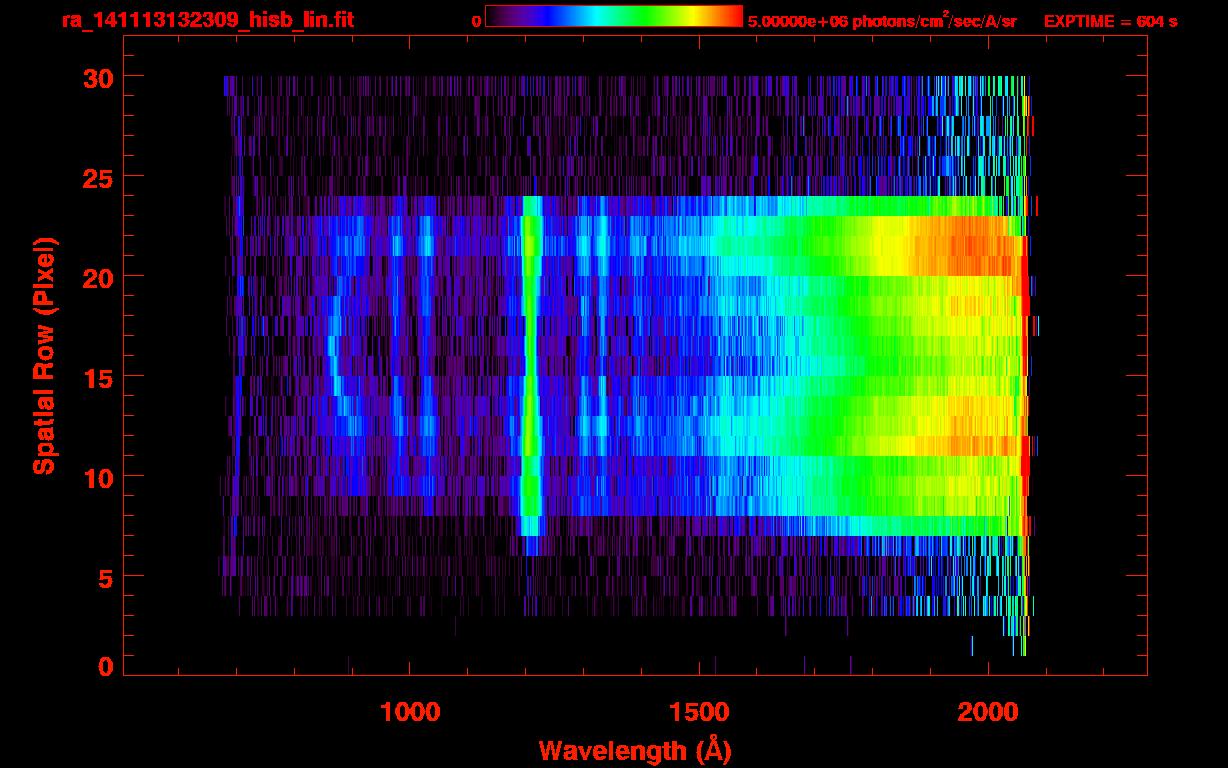Click the y-axis tick label 0

pyautogui.click(x=106, y=667)
